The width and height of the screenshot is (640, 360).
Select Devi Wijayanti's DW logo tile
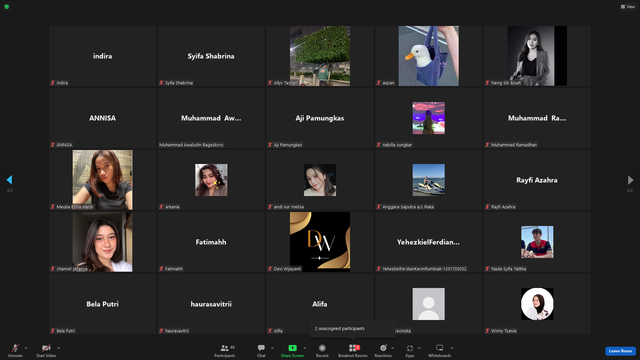320,242
